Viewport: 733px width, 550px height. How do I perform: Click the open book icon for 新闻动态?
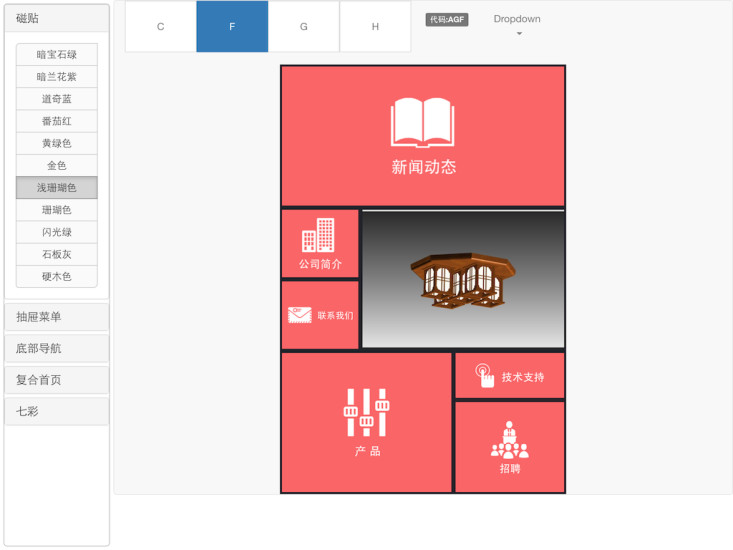pyautogui.click(x=422, y=123)
